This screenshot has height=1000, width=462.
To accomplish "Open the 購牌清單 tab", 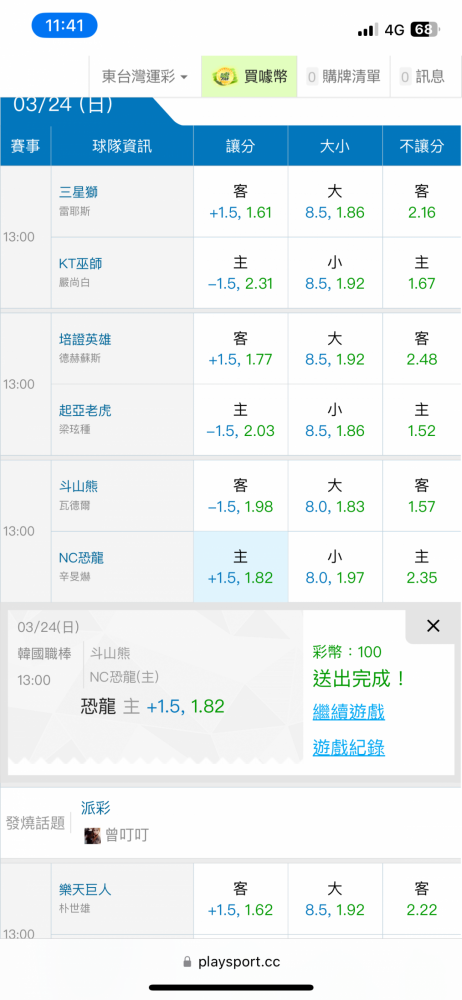I will point(344,77).
